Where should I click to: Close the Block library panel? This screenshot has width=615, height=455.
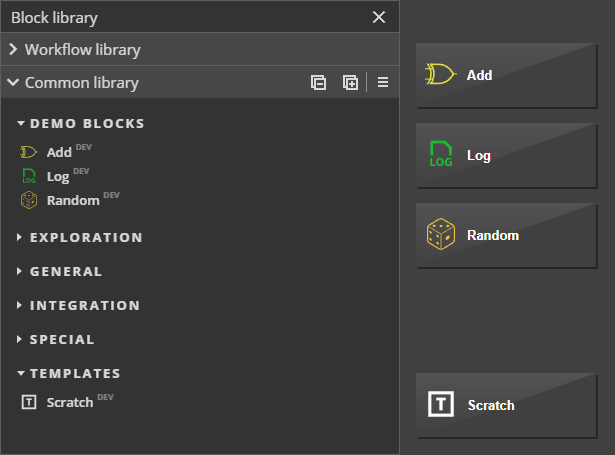click(x=379, y=17)
